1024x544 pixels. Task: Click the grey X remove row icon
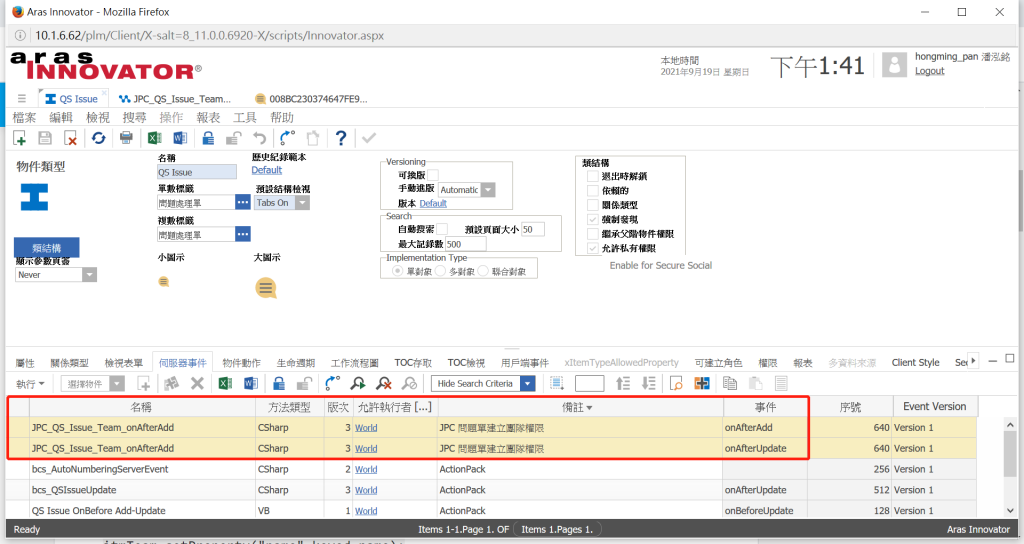point(197,383)
